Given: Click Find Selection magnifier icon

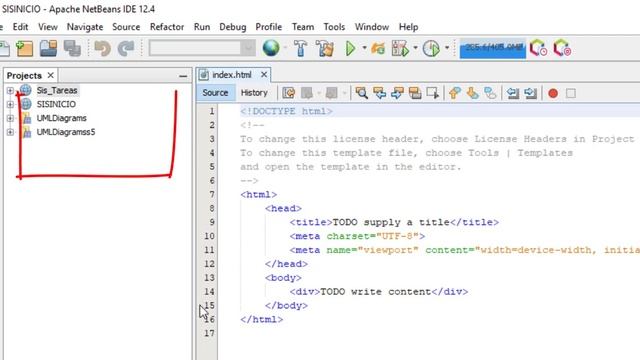Looking at the screenshot, I should tap(361, 93).
